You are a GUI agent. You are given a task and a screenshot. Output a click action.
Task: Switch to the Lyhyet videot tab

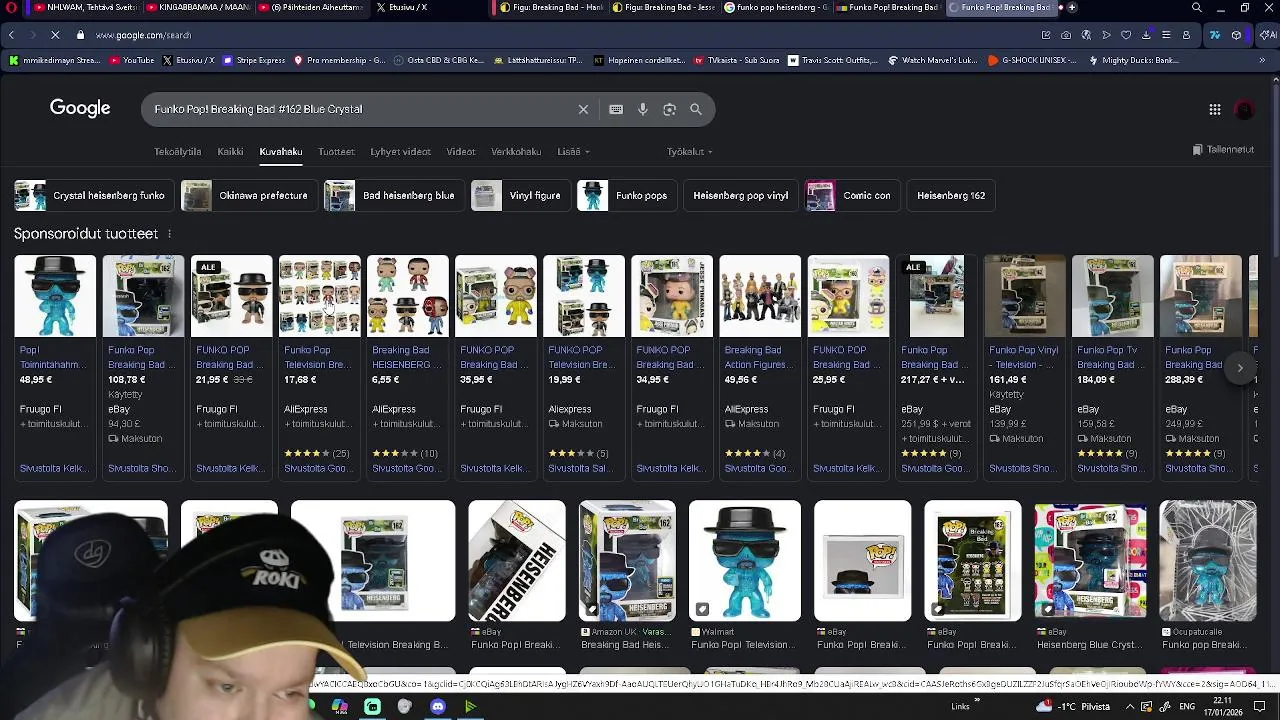[400, 152]
